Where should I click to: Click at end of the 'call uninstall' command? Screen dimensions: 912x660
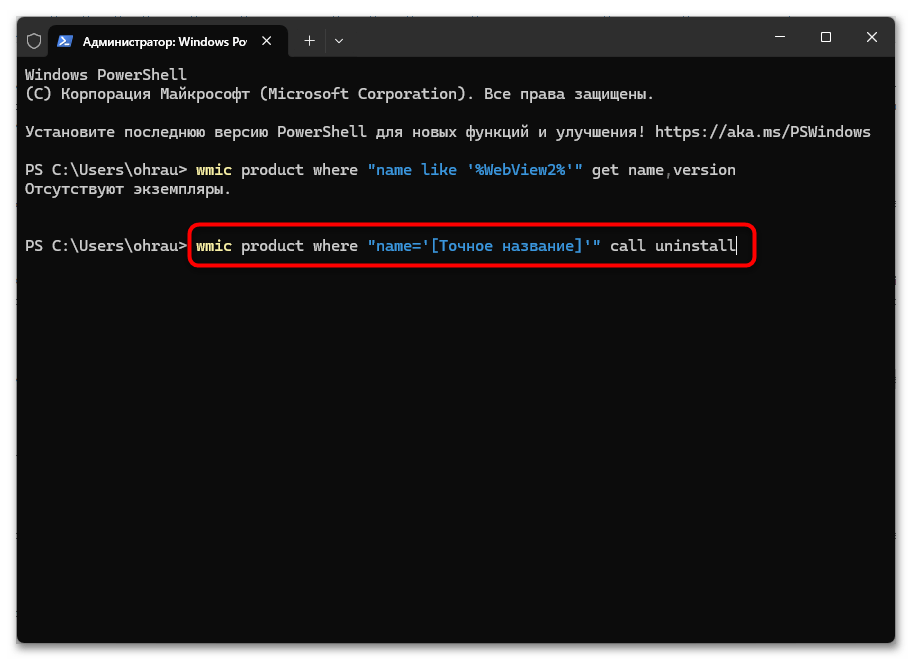click(x=736, y=246)
